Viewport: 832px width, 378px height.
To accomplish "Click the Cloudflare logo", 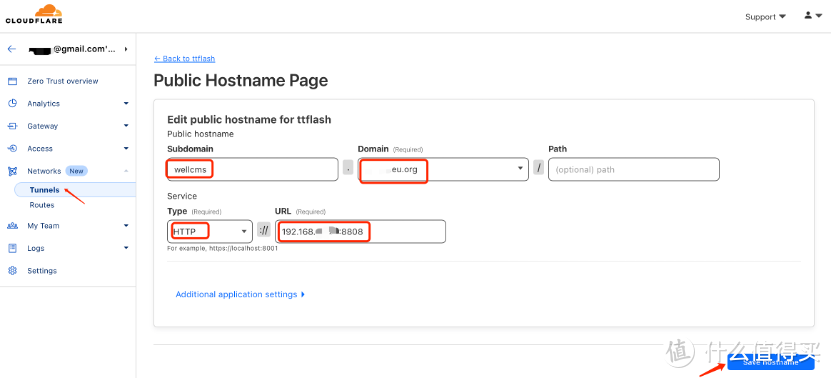I will [34, 14].
